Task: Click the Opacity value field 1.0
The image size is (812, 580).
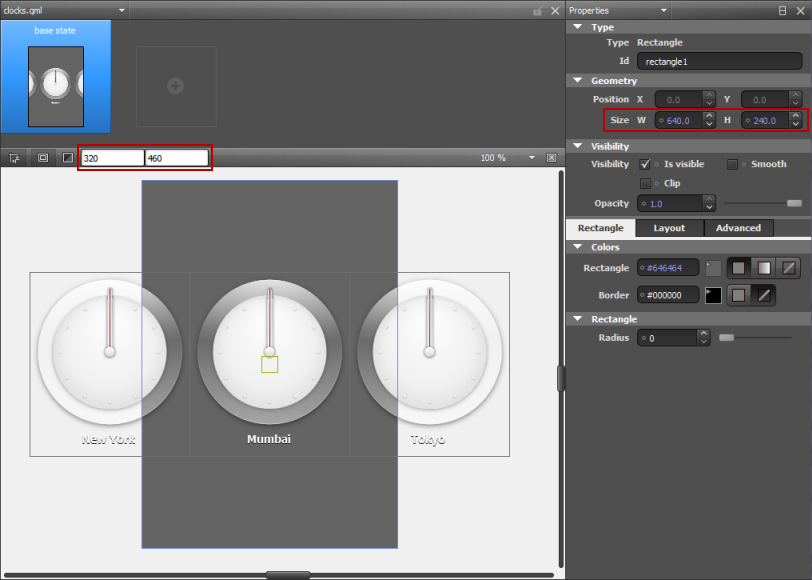Action: click(670, 204)
